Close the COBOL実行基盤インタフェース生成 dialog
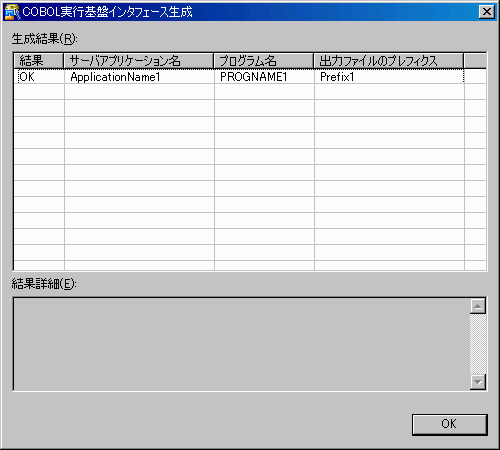500x450 pixels. pyautogui.click(x=487, y=12)
